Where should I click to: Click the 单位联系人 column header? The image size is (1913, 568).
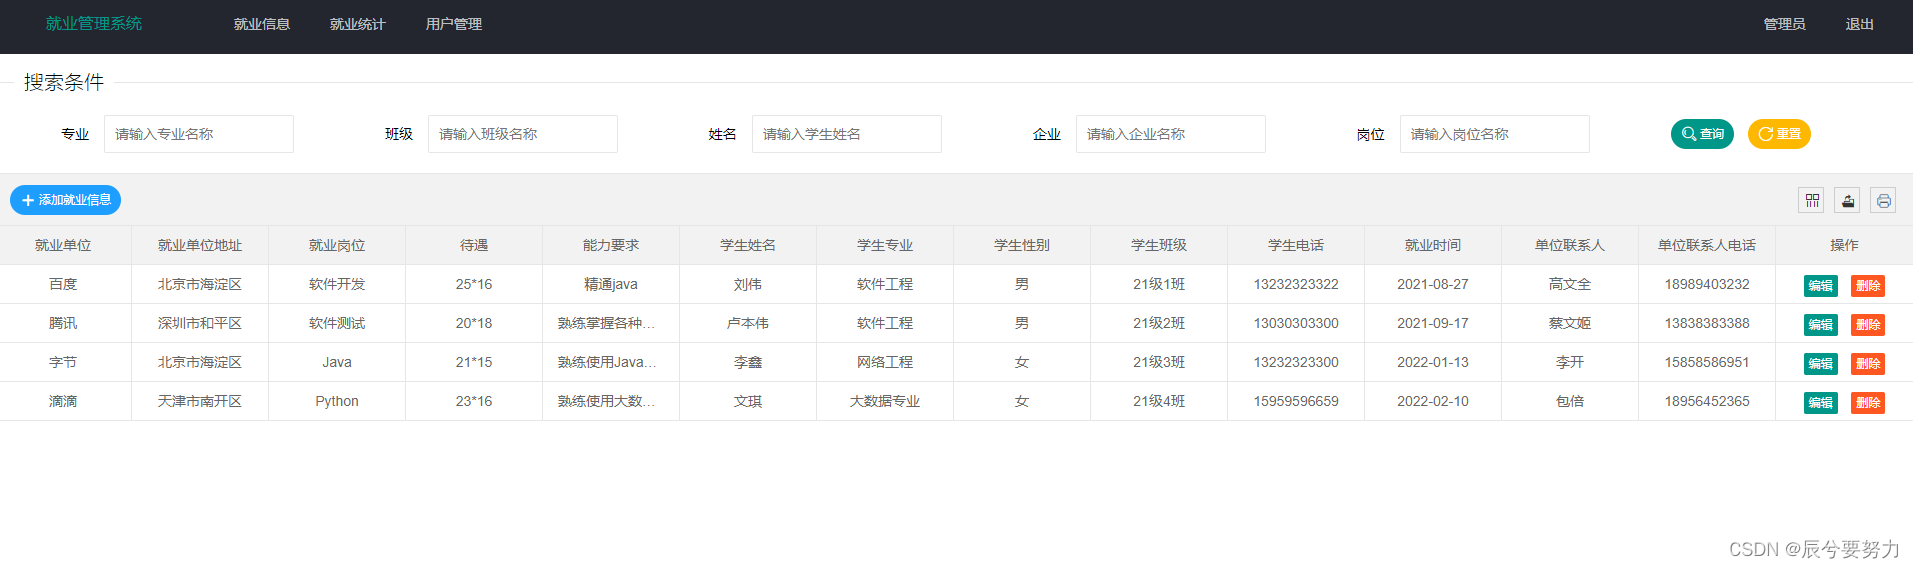tap(1570, 245)
